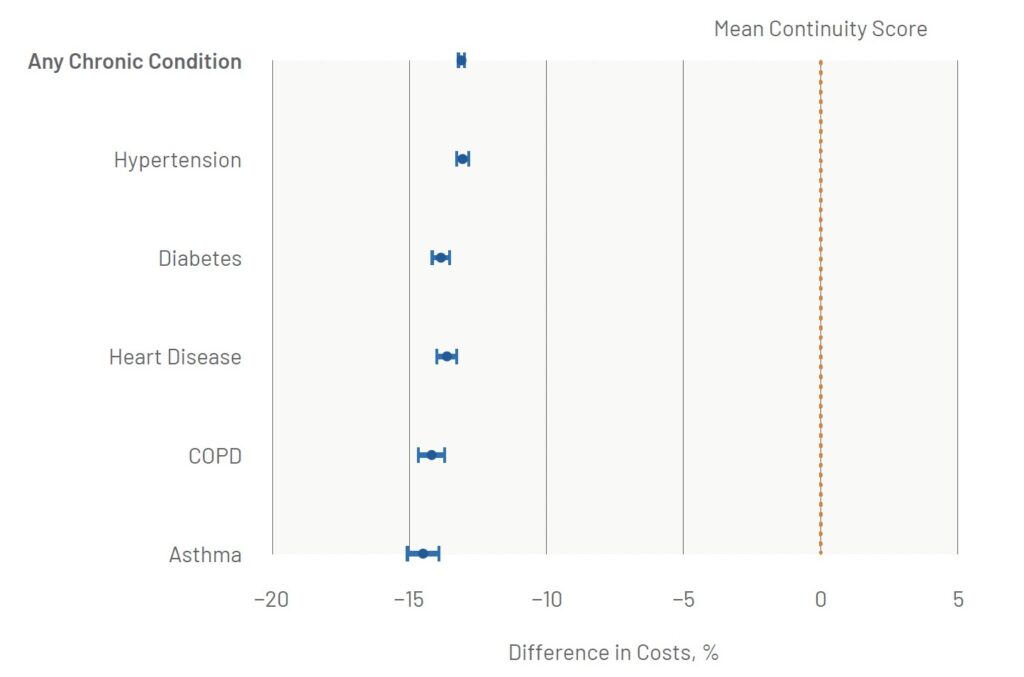Image resolution: width=1024 pixels, height=677 pixels.
Task: Select the Difference in Costs axis title
Action: point(613,653)
